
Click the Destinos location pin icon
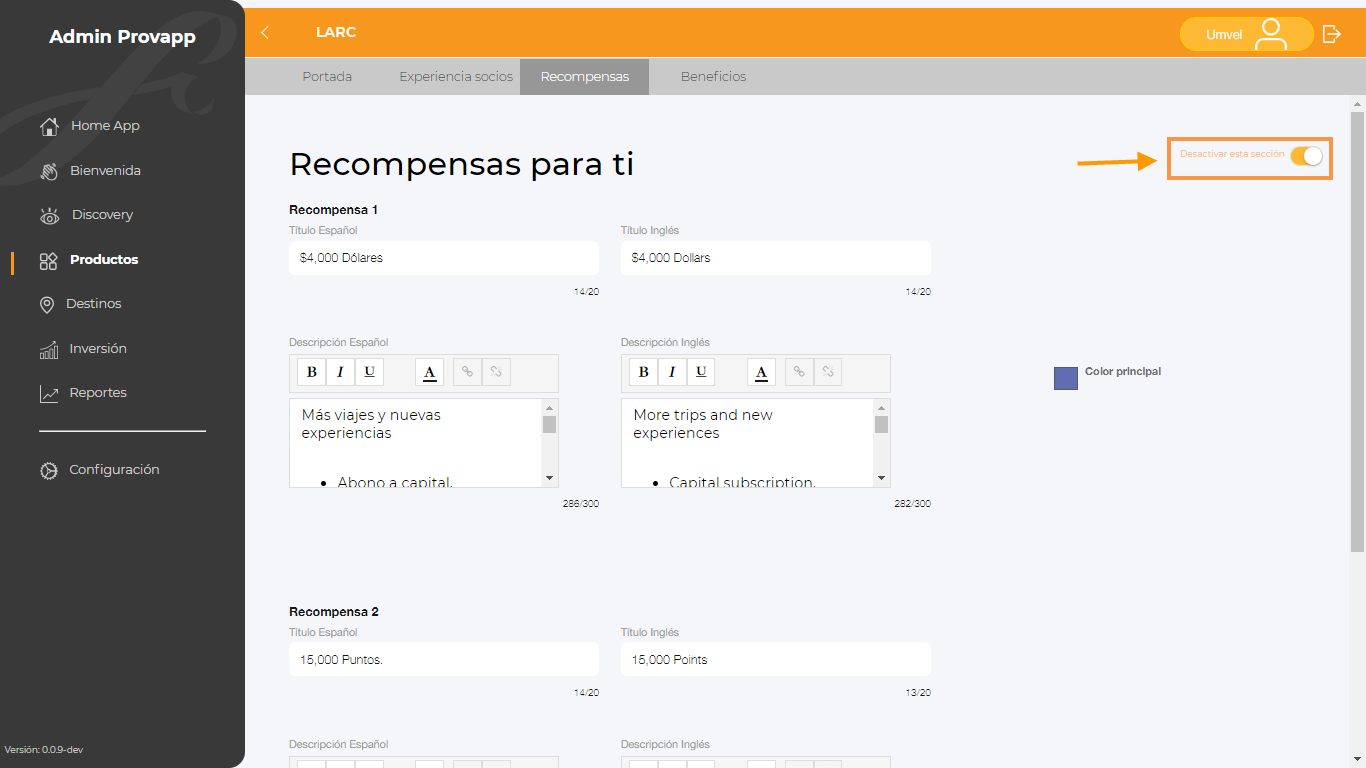pos(47,304)
